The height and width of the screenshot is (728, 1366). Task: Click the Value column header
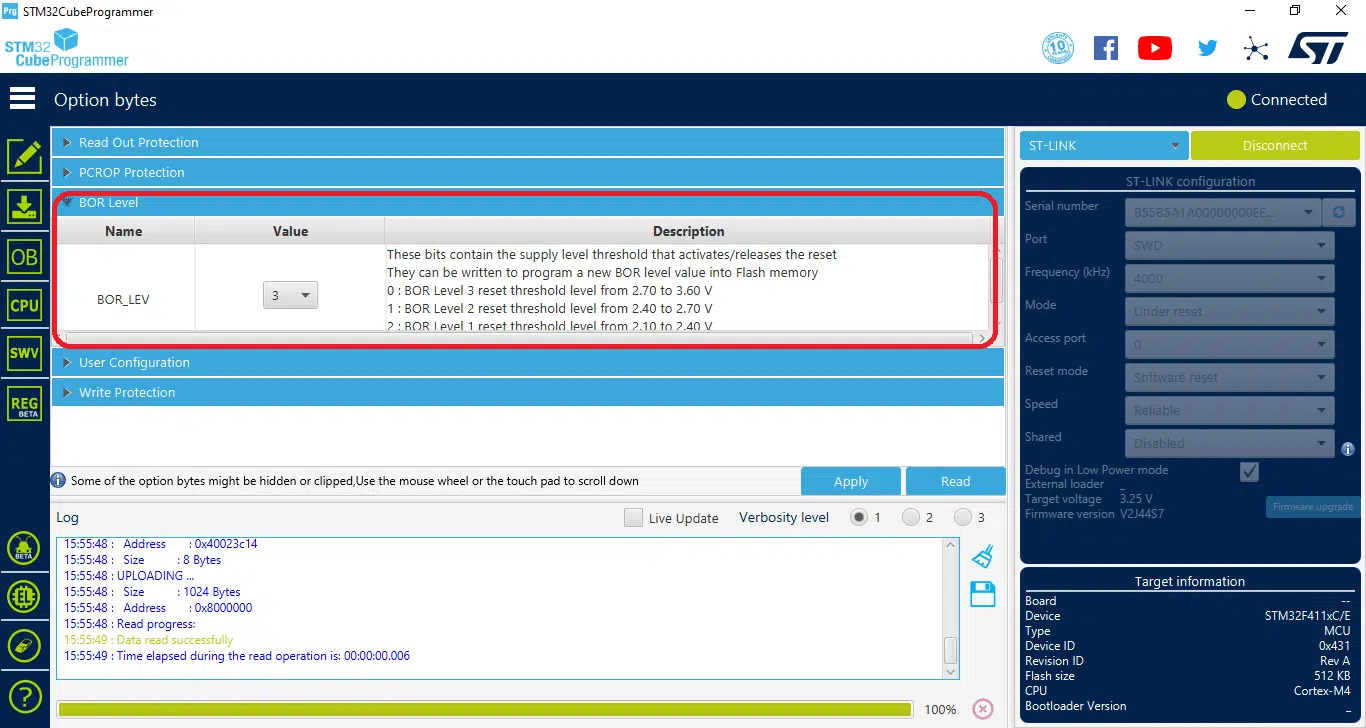(x=290, y=231)
